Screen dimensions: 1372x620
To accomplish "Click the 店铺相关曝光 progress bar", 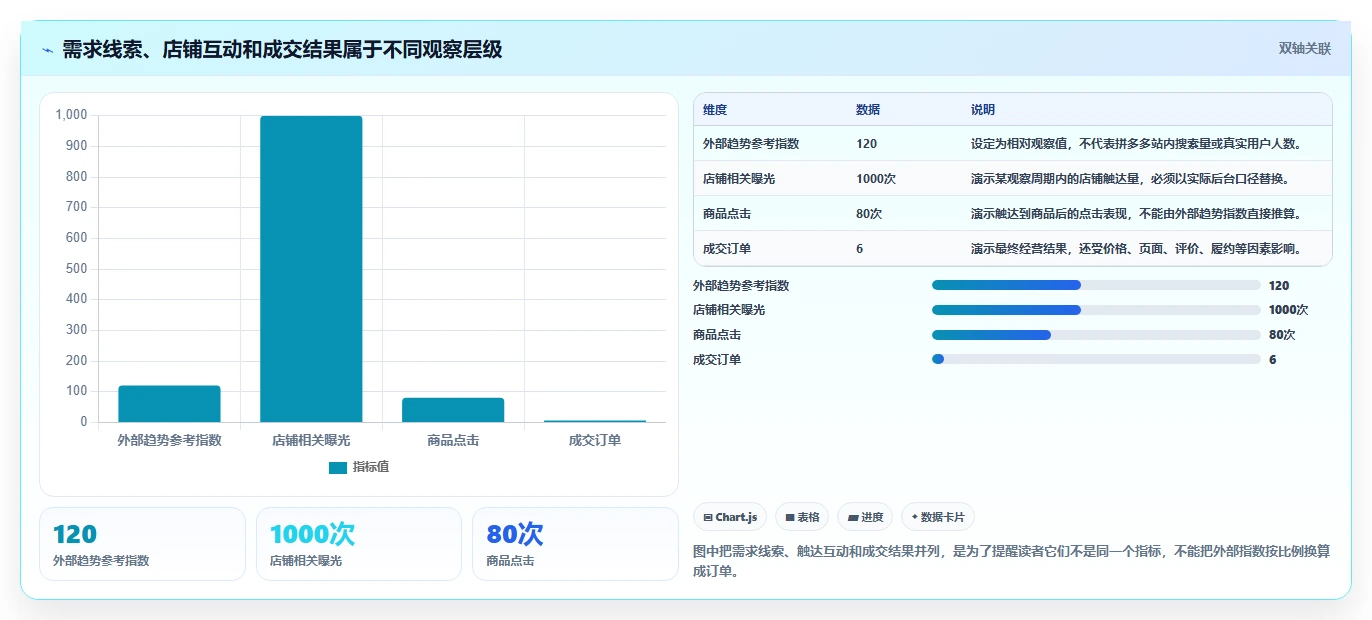I will coord(1096,310).
